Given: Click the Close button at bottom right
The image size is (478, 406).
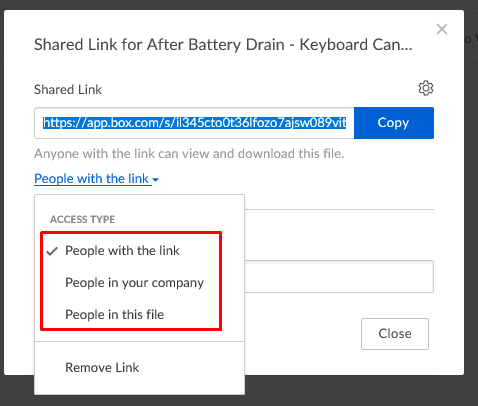Looking at the screenshot, I should point(395,334).
